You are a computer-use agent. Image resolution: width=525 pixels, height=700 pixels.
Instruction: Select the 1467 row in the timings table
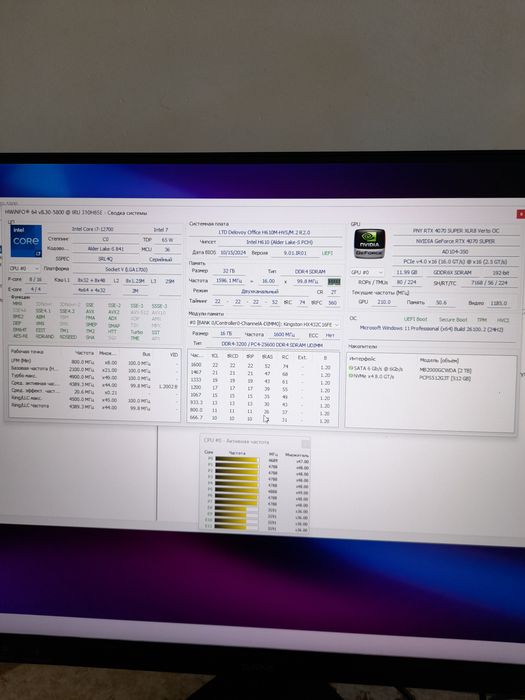pos(262,373)
